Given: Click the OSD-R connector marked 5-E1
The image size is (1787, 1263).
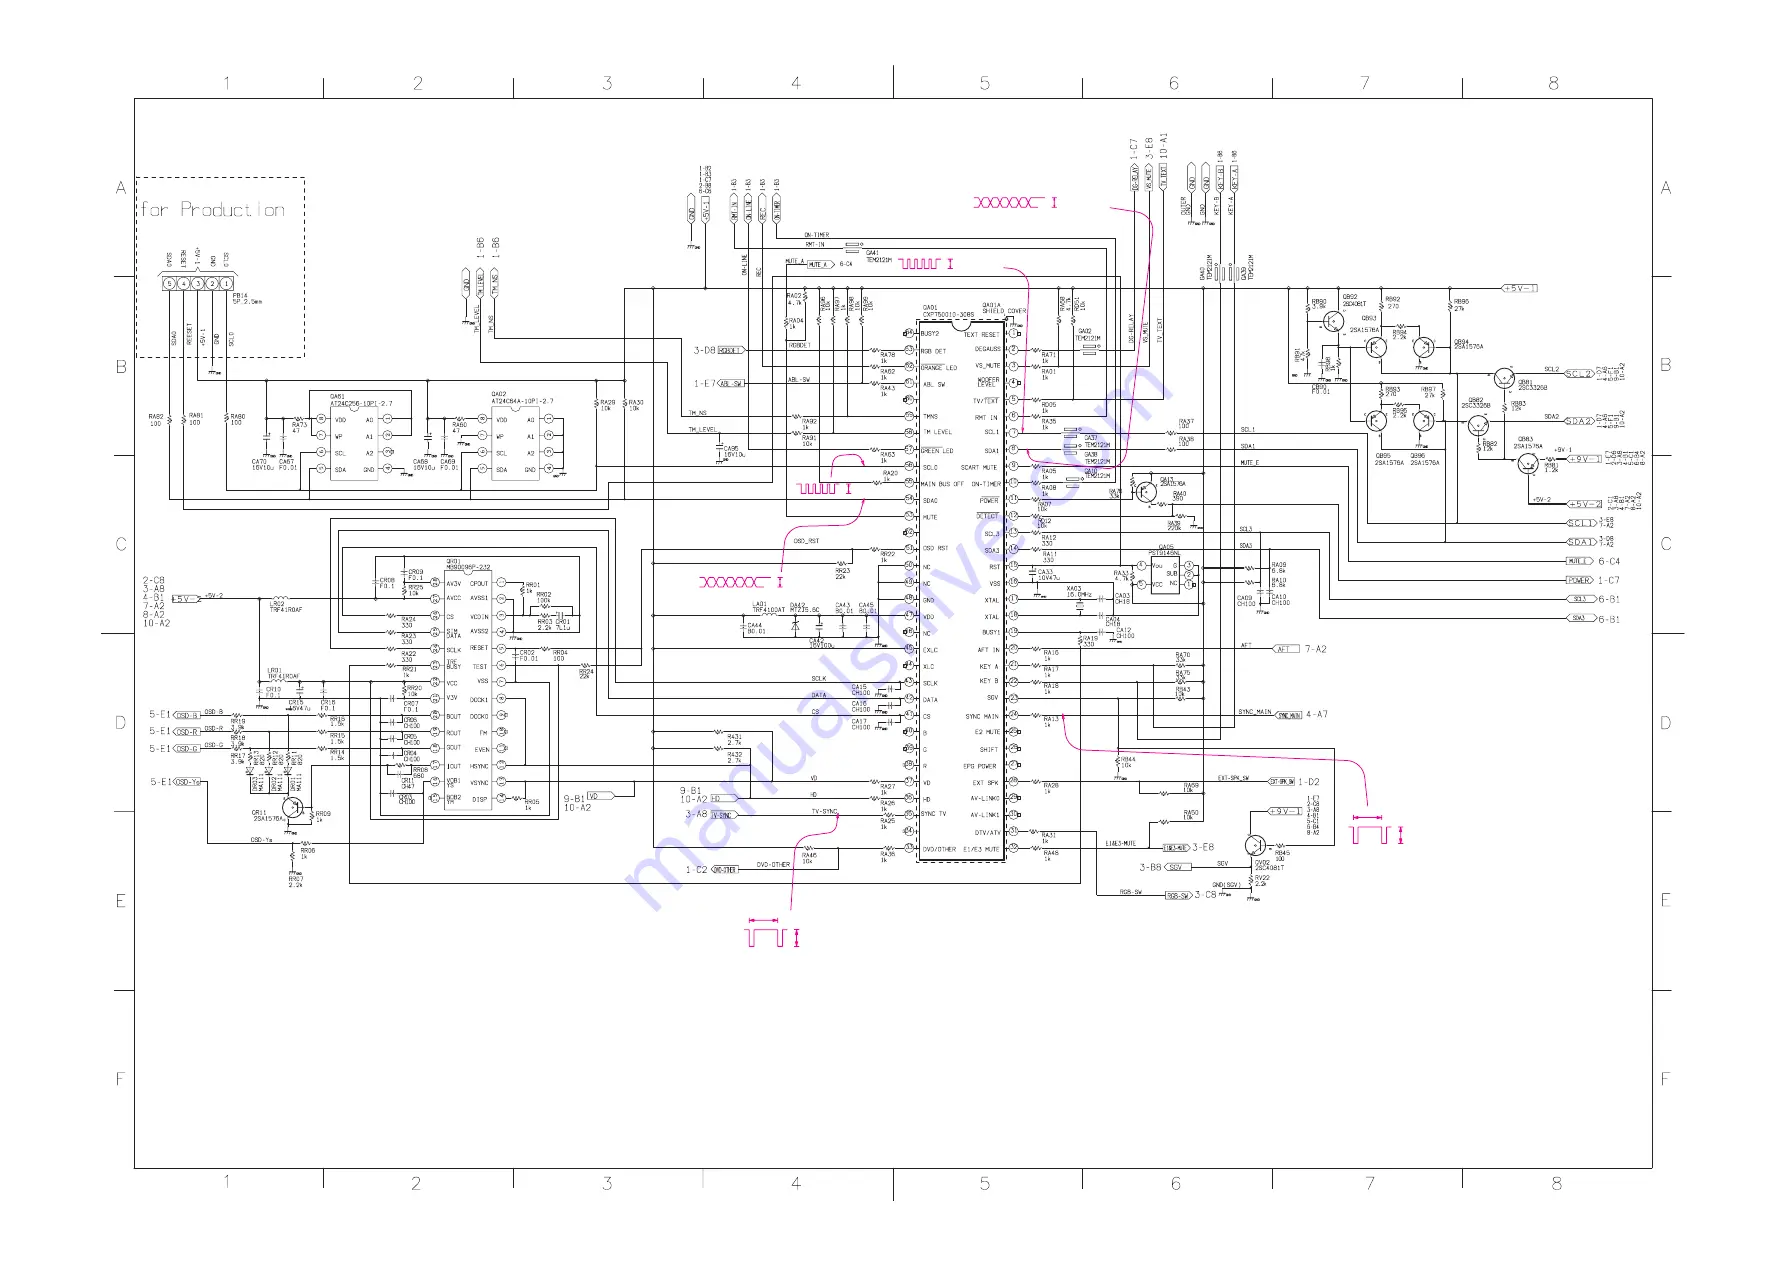Looking at the screenshot, I should (x=187, y=732).
